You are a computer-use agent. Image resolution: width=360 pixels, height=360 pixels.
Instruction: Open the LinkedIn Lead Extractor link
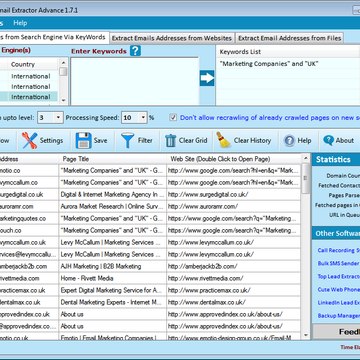click(338, 303)
